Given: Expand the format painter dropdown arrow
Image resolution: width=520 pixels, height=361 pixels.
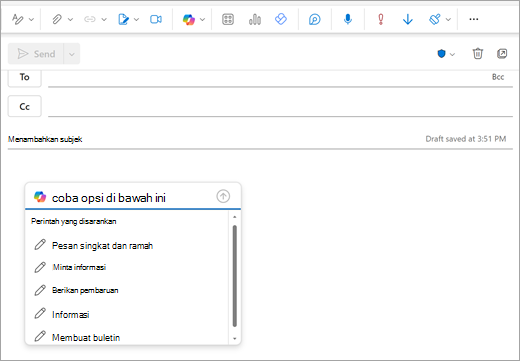Looking at the screenshot, I should (x=448, y=20).
